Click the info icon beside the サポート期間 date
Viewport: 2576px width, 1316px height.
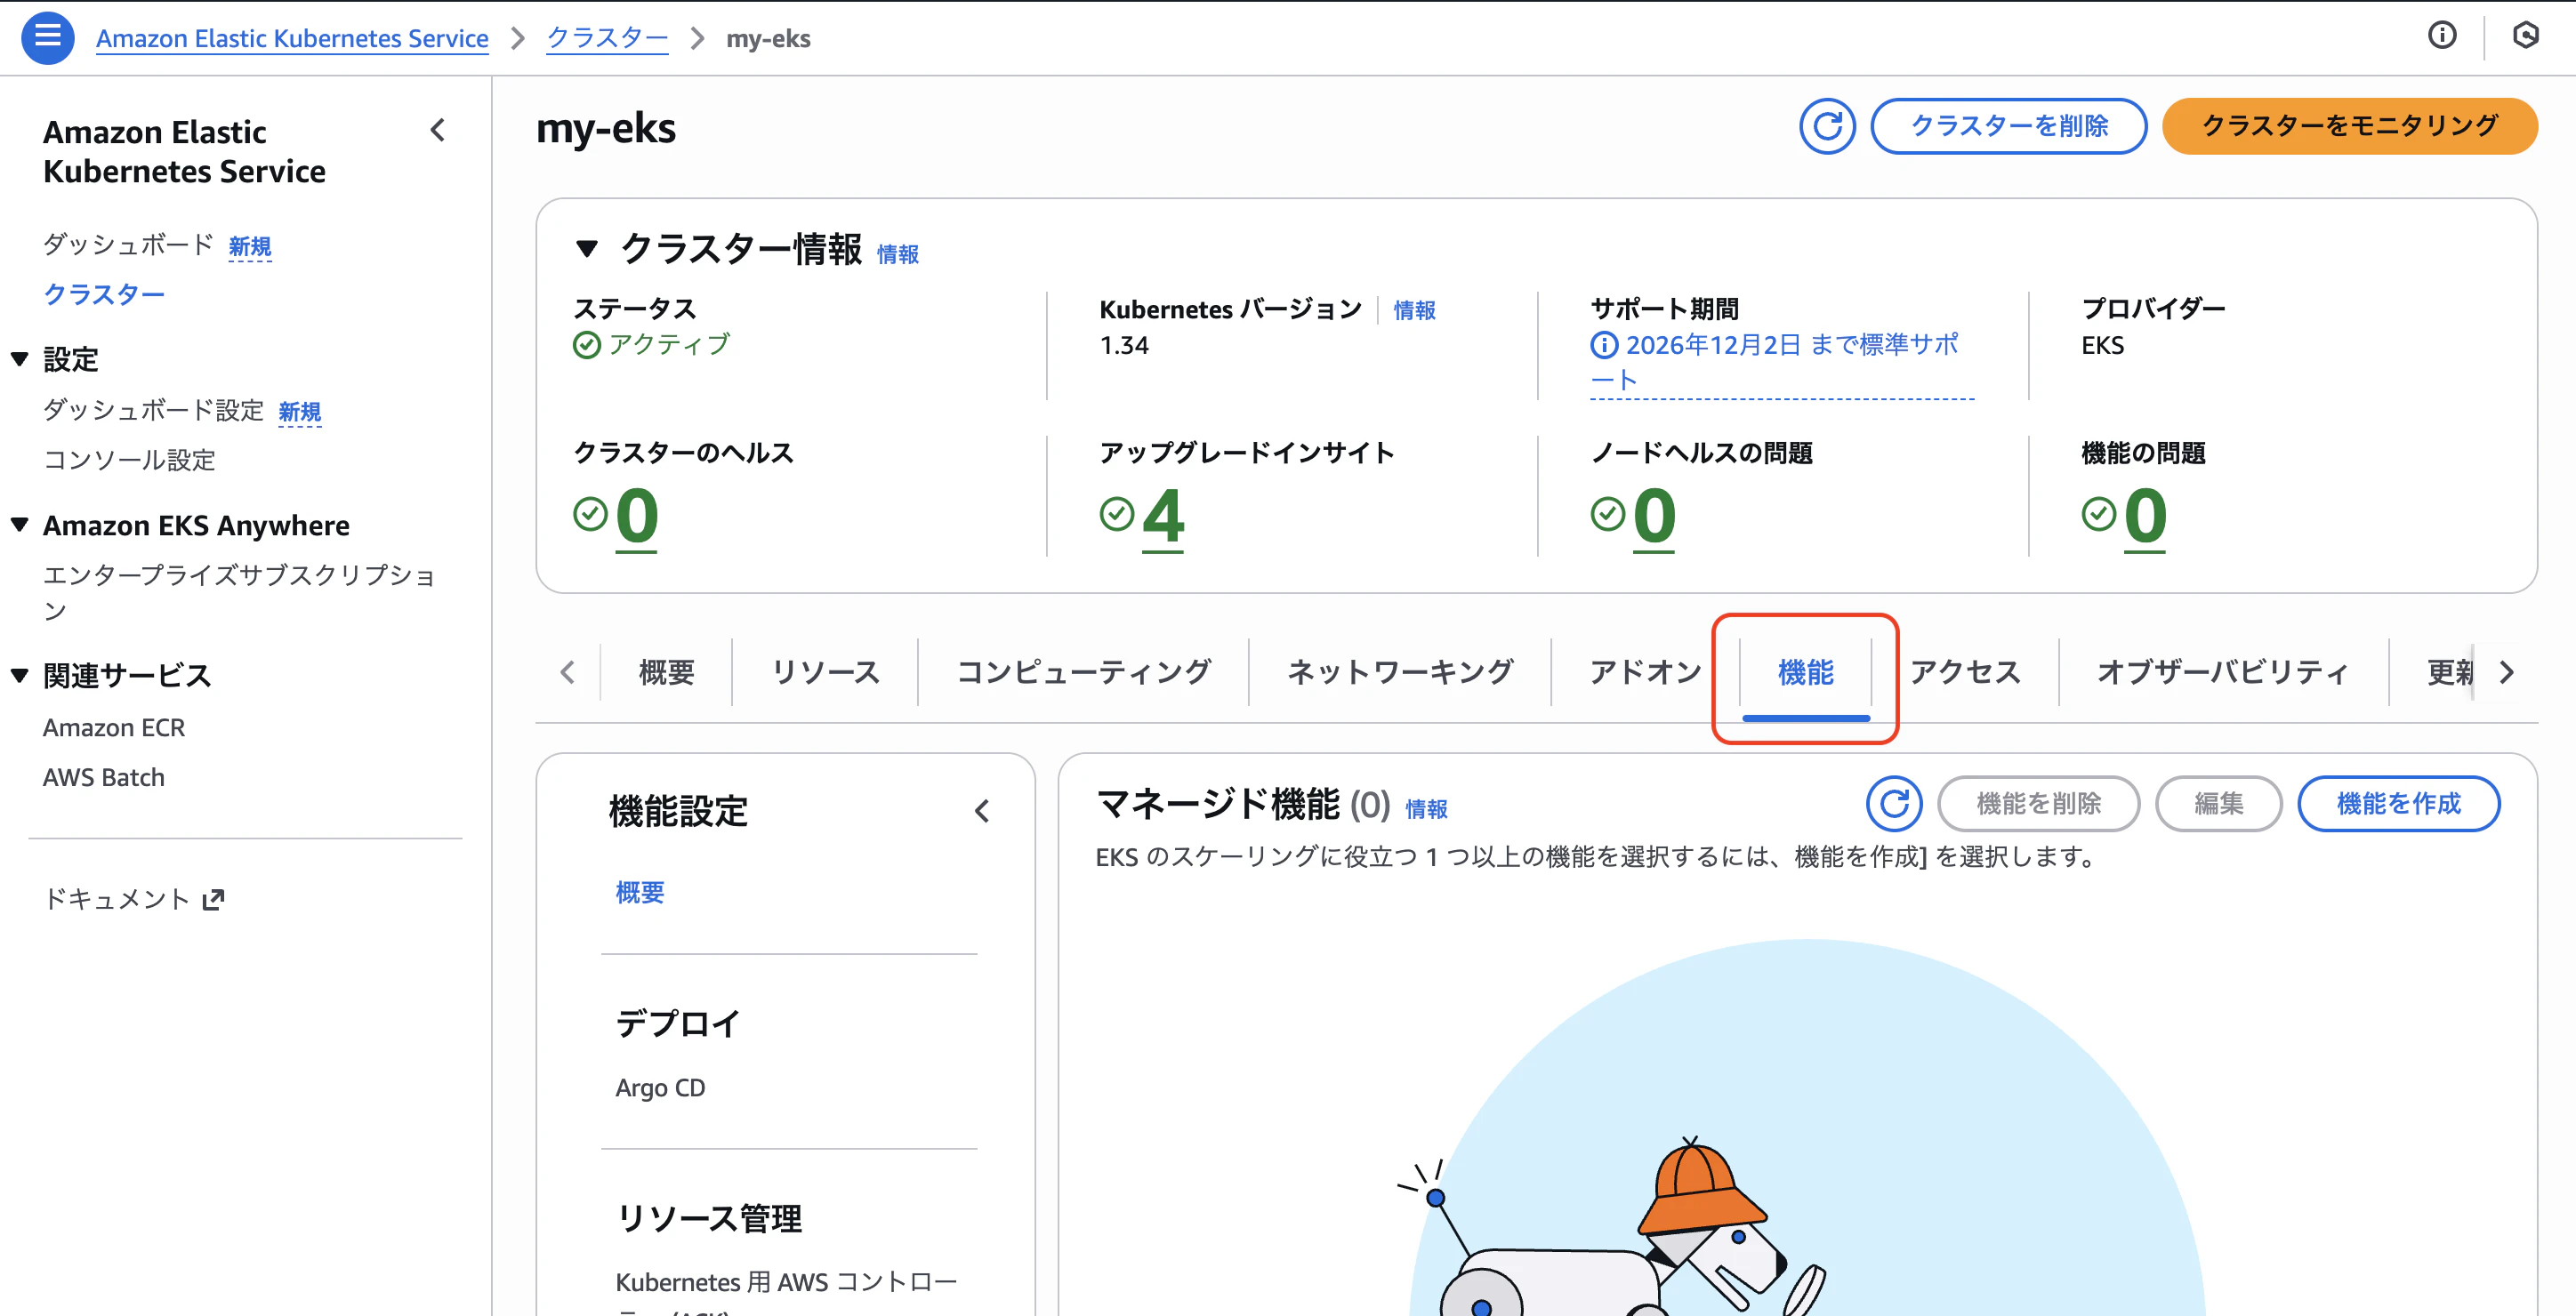click(x=1603, y=345)
